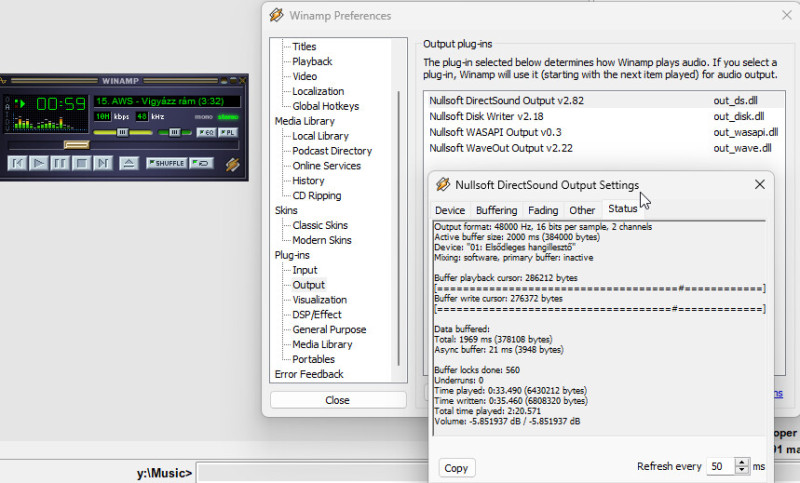Switch Winamp player to windowshade mode
Image resolution: width=800 pixels, height=483 pixels.
coord(233,81)
